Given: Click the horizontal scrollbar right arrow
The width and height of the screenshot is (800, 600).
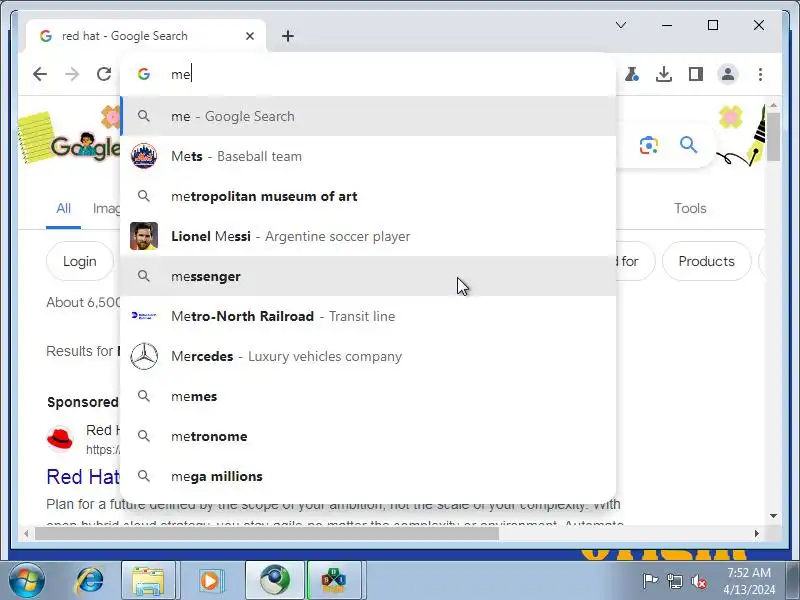Looking at the screenshot, I should 757,534.
